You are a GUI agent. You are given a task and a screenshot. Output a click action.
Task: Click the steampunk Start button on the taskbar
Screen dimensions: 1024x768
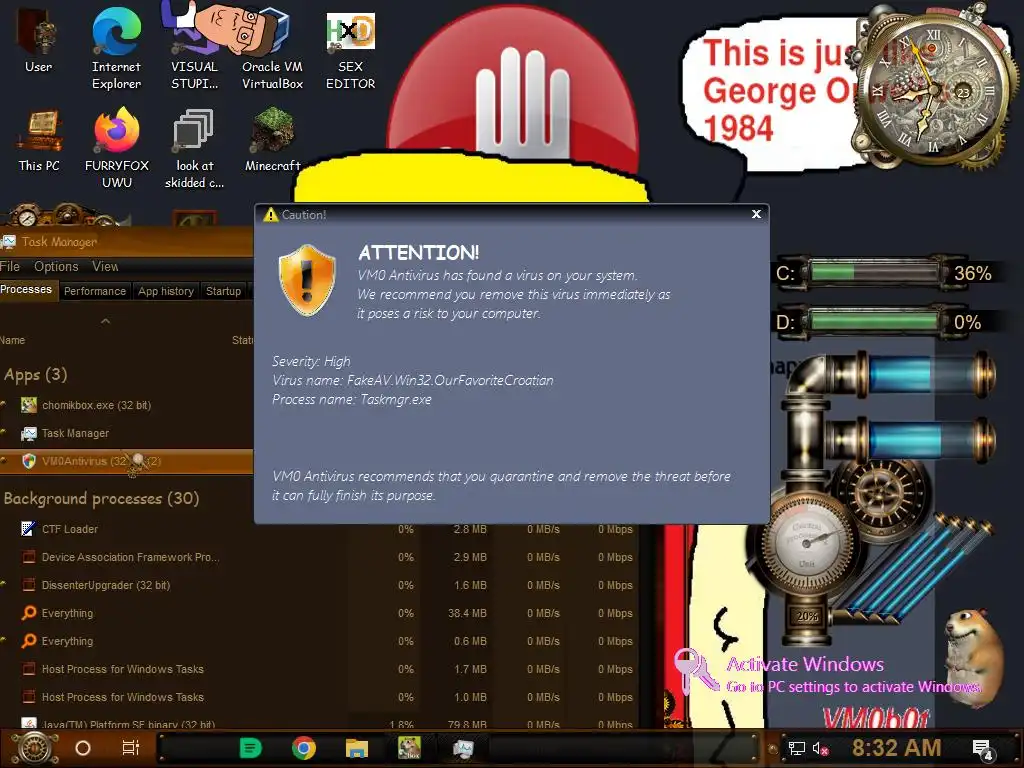tap(35, 748)
